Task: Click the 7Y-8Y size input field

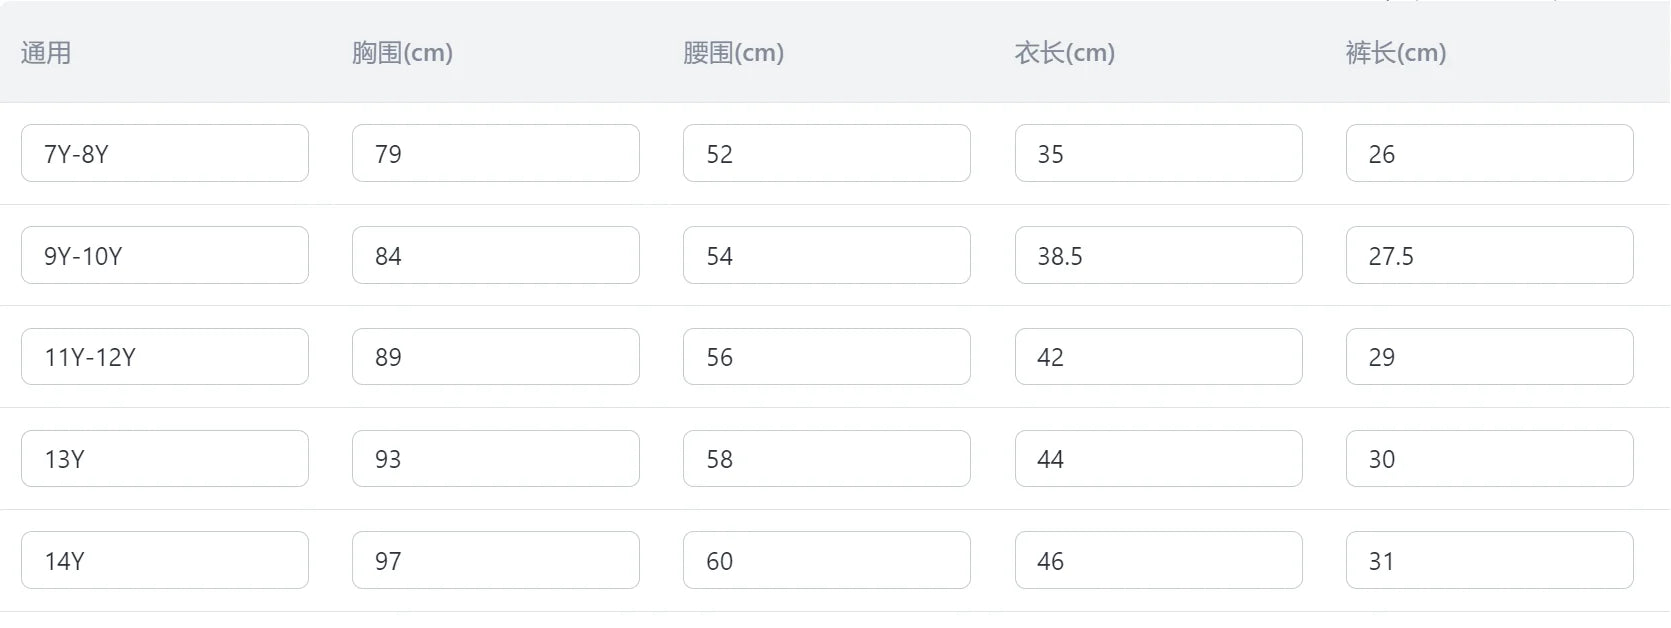Action: (x=164, y=153)
